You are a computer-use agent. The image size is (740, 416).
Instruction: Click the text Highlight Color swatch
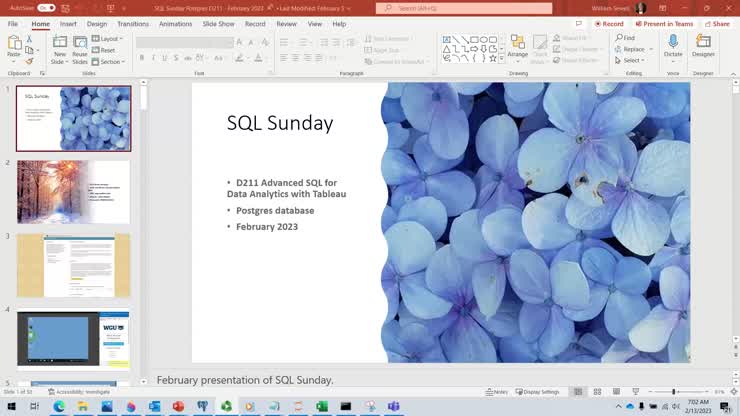239,58
